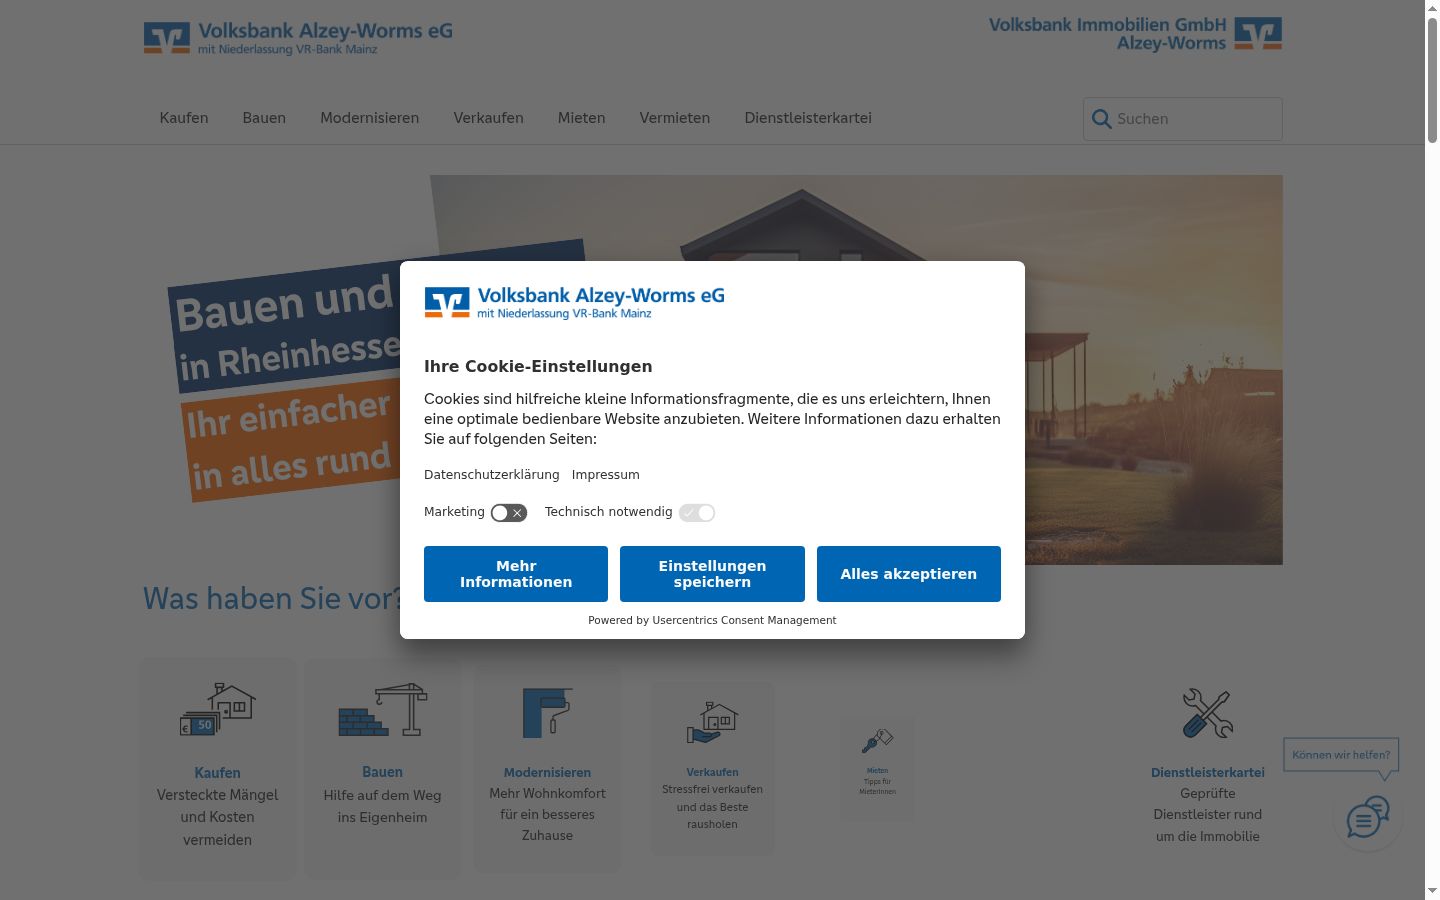The image size is (1440, 900).
Task: Click 'Versteckte Mängel und Kosten vermeiden' text
Action: point(218,817)
